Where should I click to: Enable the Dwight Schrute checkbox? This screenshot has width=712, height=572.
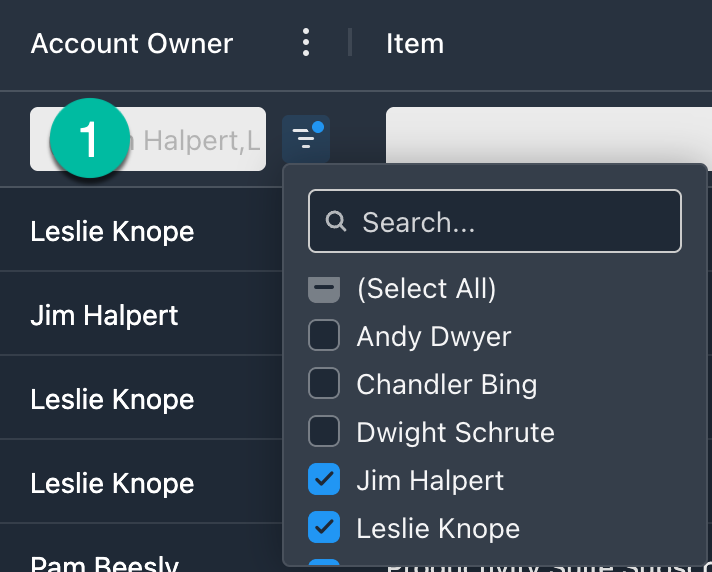[324, 431]
